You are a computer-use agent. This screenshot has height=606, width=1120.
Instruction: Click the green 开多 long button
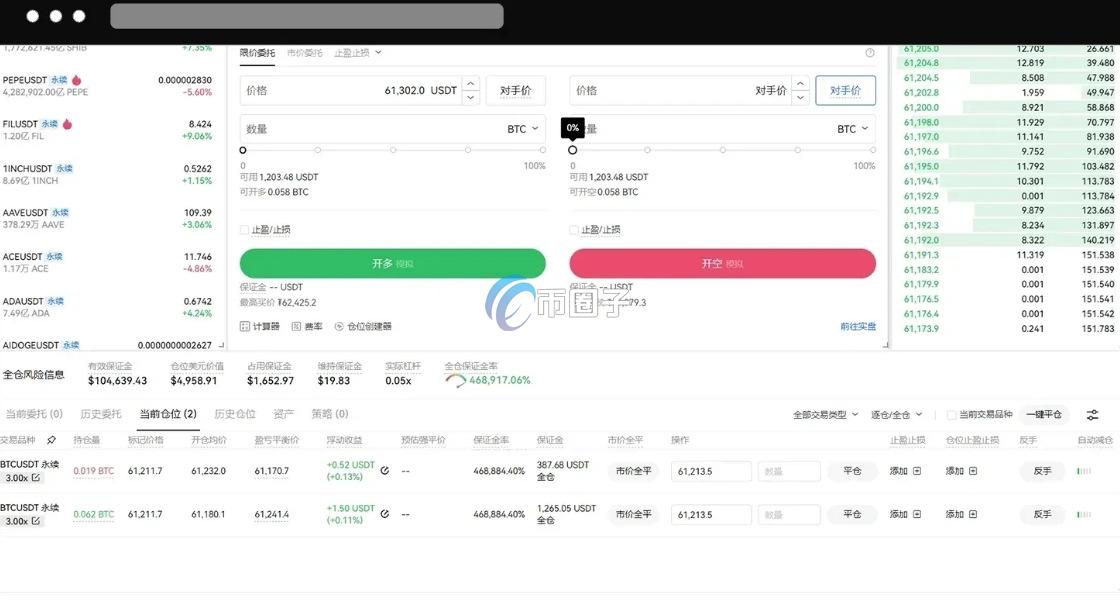[x=391, y=263]
